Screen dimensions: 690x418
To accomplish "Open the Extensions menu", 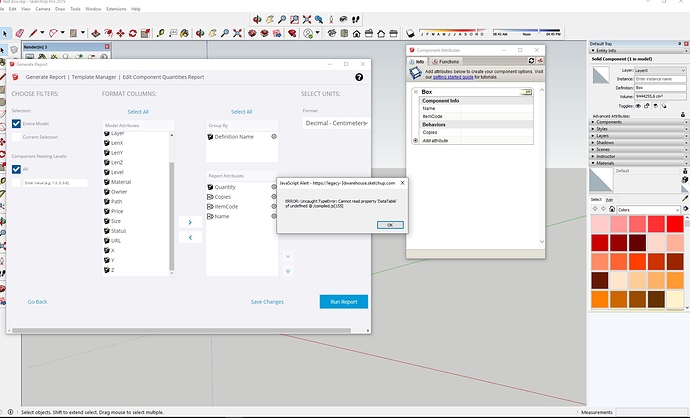I will (116, 9).
